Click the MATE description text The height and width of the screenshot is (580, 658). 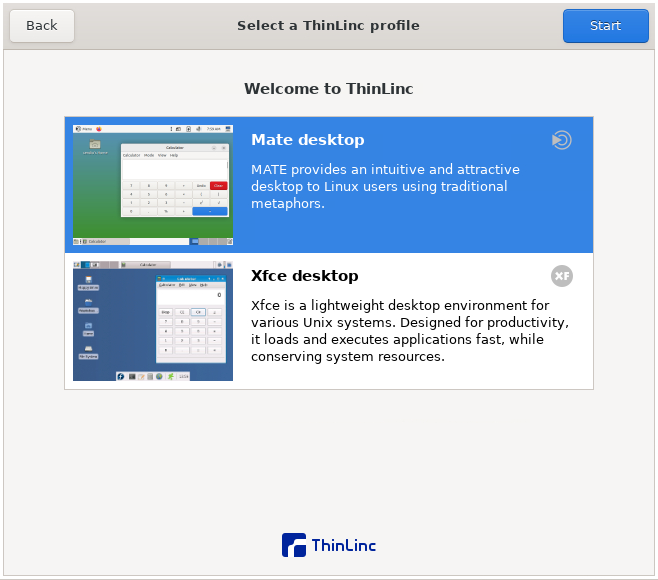pyautogui.click(x=385, y=186)
